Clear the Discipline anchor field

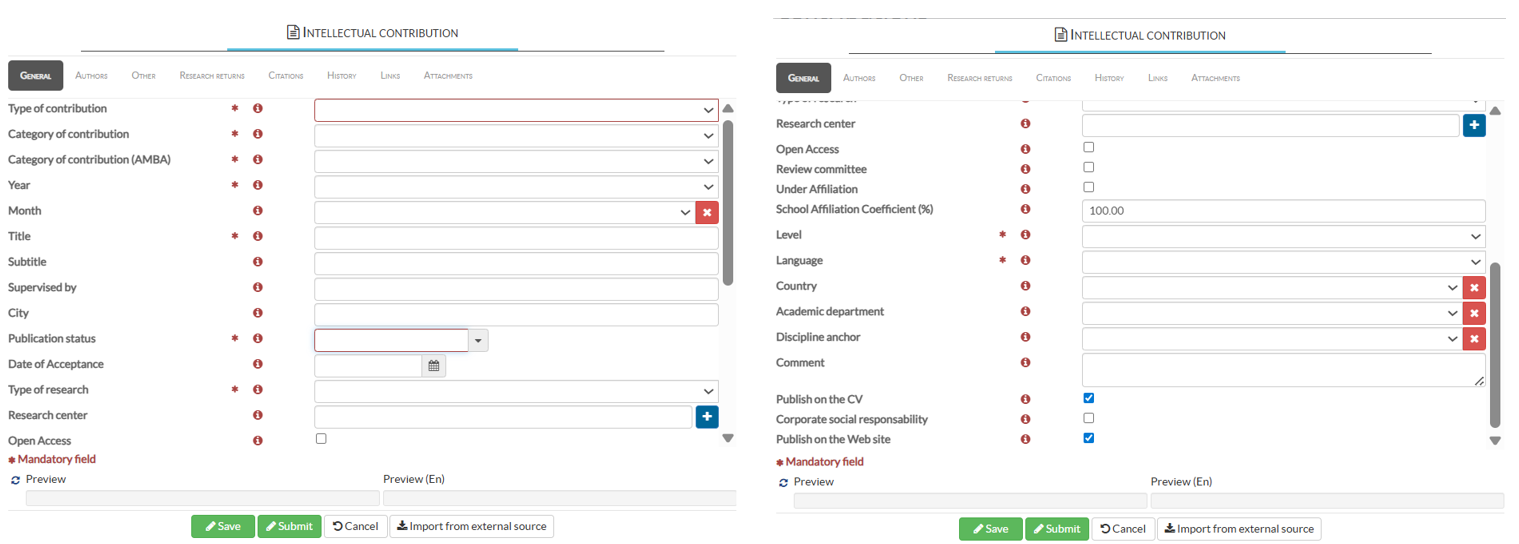(1474, 339)
